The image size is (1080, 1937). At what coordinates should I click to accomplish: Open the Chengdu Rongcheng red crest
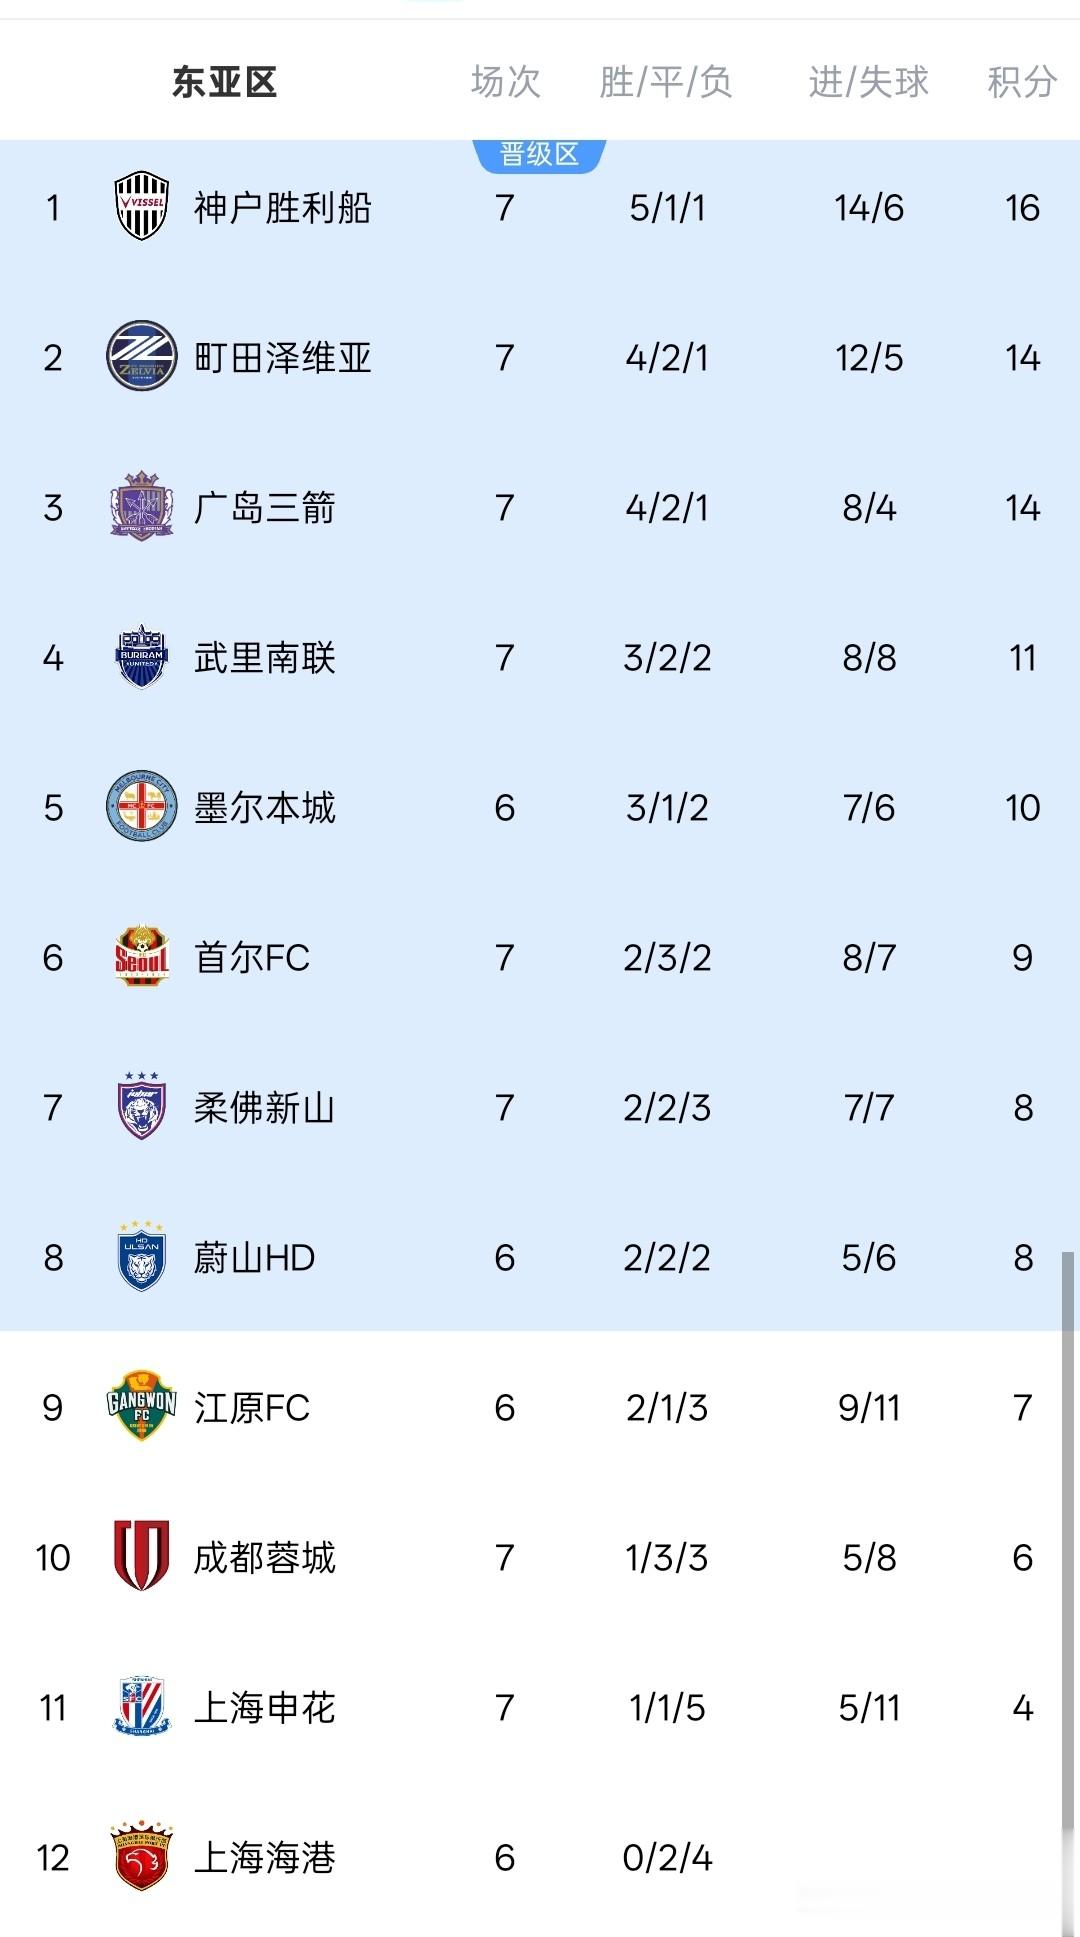coord(141,1557)
